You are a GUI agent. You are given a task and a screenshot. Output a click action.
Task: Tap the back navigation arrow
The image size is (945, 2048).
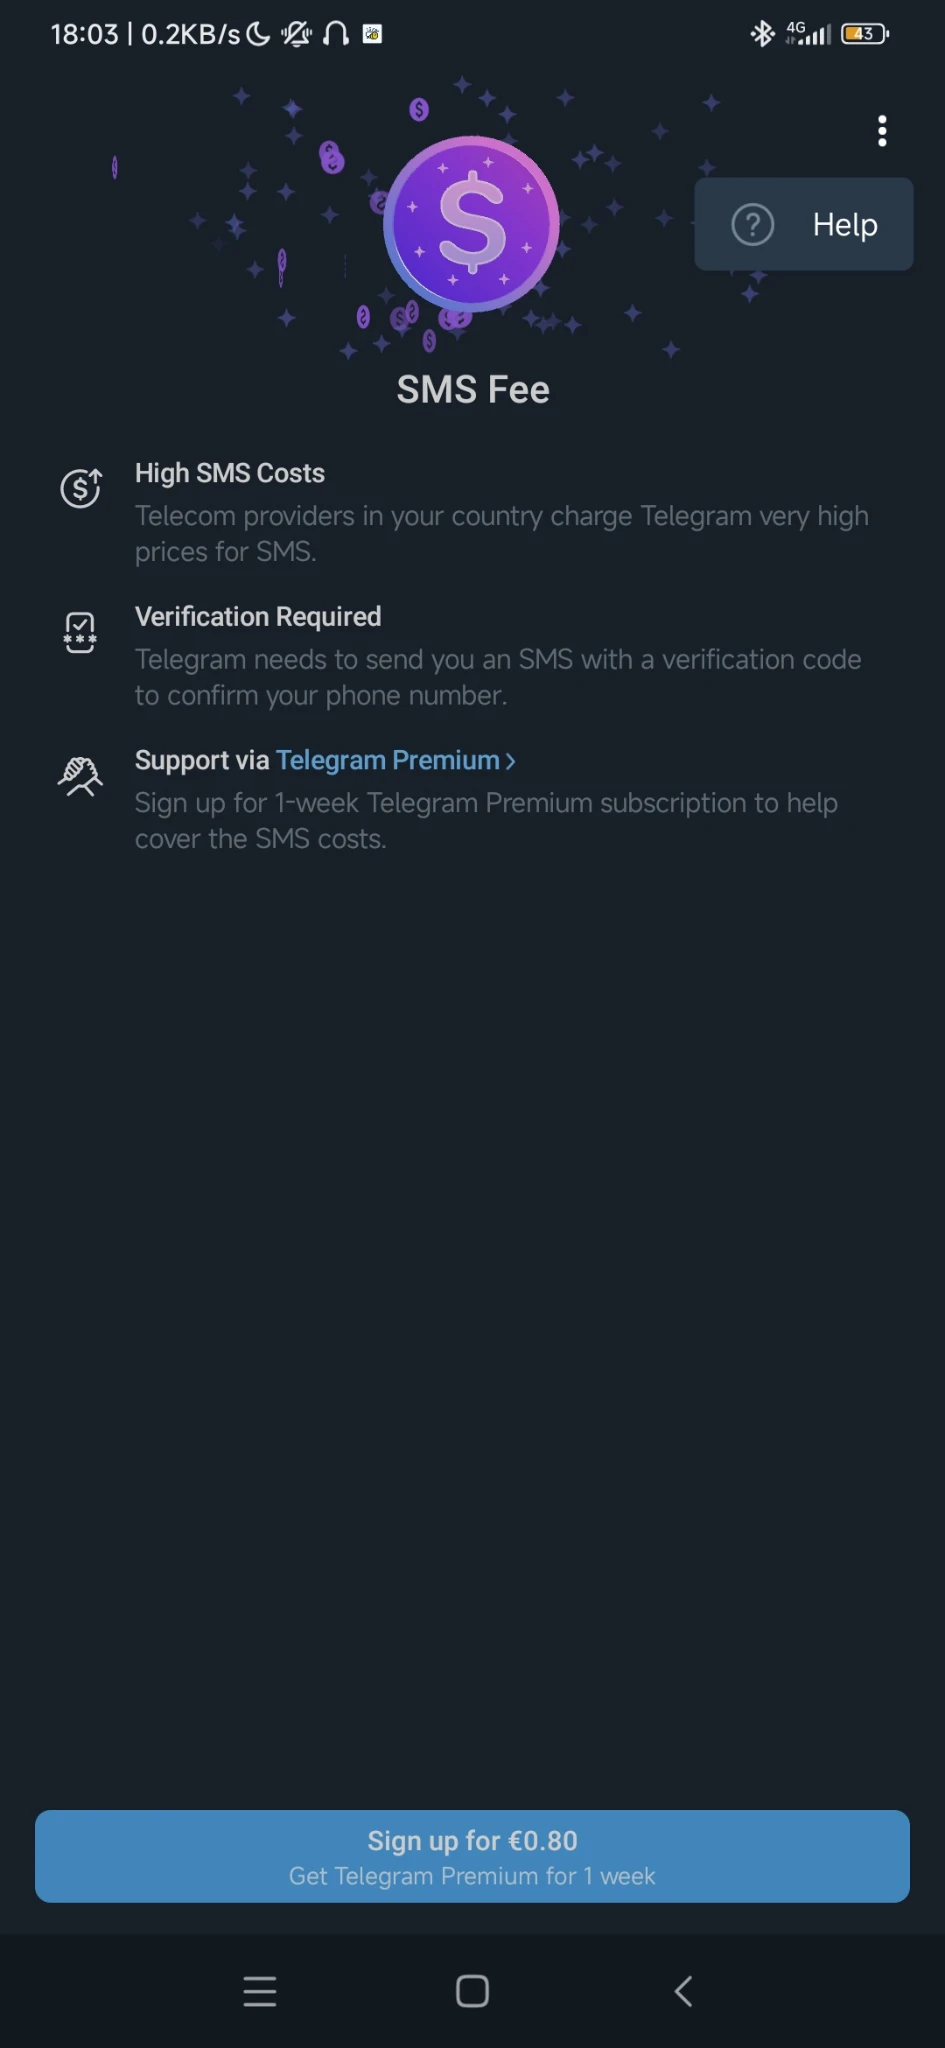click(x=684, y=1991)
